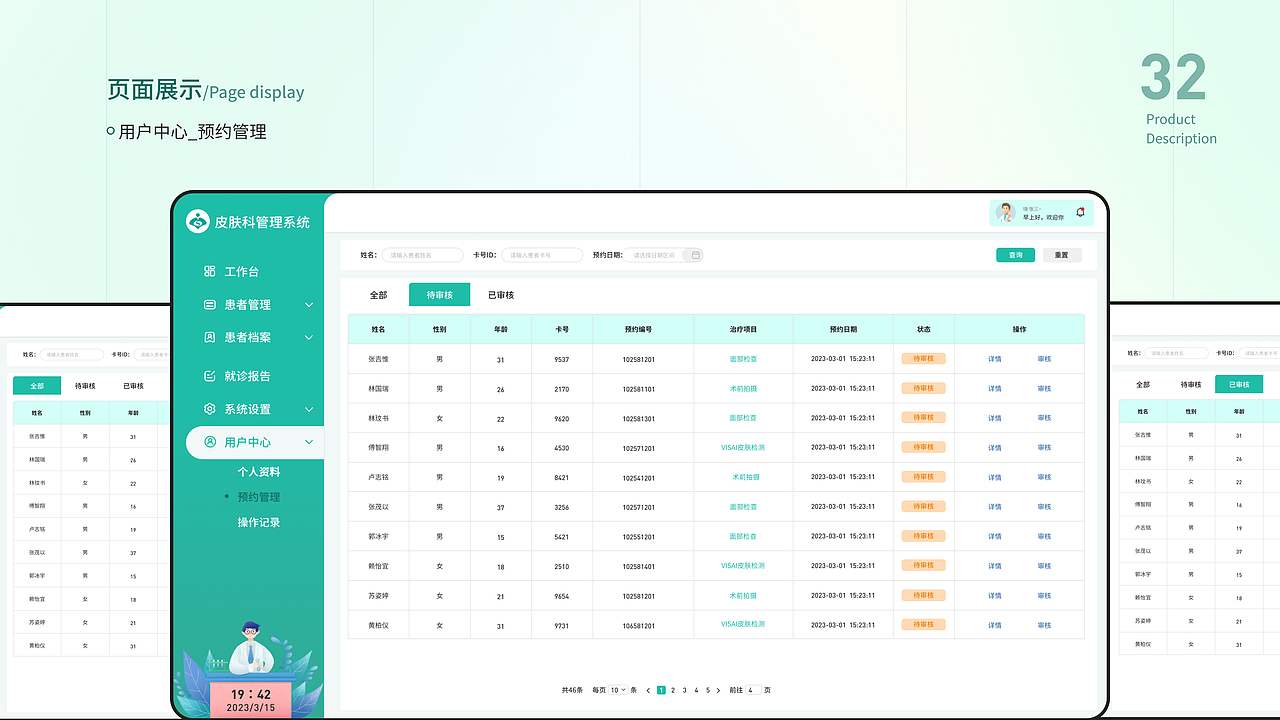The width and height of the screenshot is (1280, 720).
Task: Click VISAI皮肤检测 link in 傅智翔 row
Action: [743, 448]
